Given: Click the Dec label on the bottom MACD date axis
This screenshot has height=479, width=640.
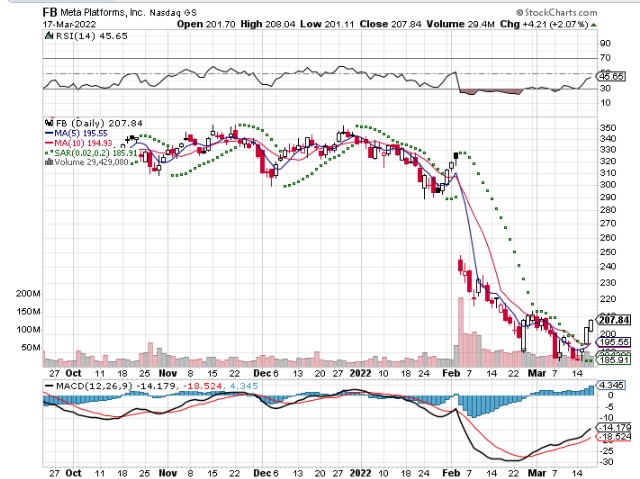Looking at the screenshot, I should [x=262, y=473].
